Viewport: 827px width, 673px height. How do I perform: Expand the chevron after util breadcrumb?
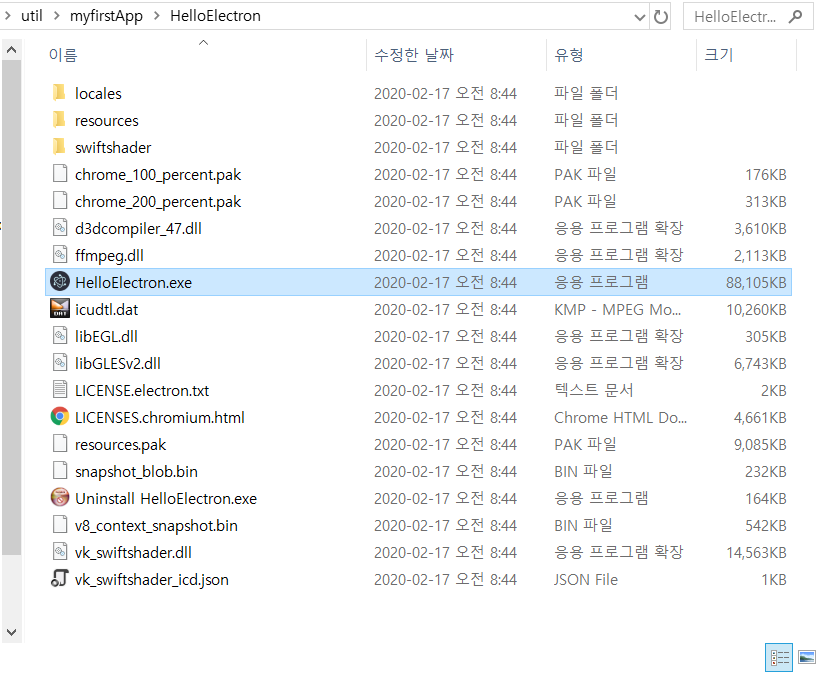[x=56, y=16]
